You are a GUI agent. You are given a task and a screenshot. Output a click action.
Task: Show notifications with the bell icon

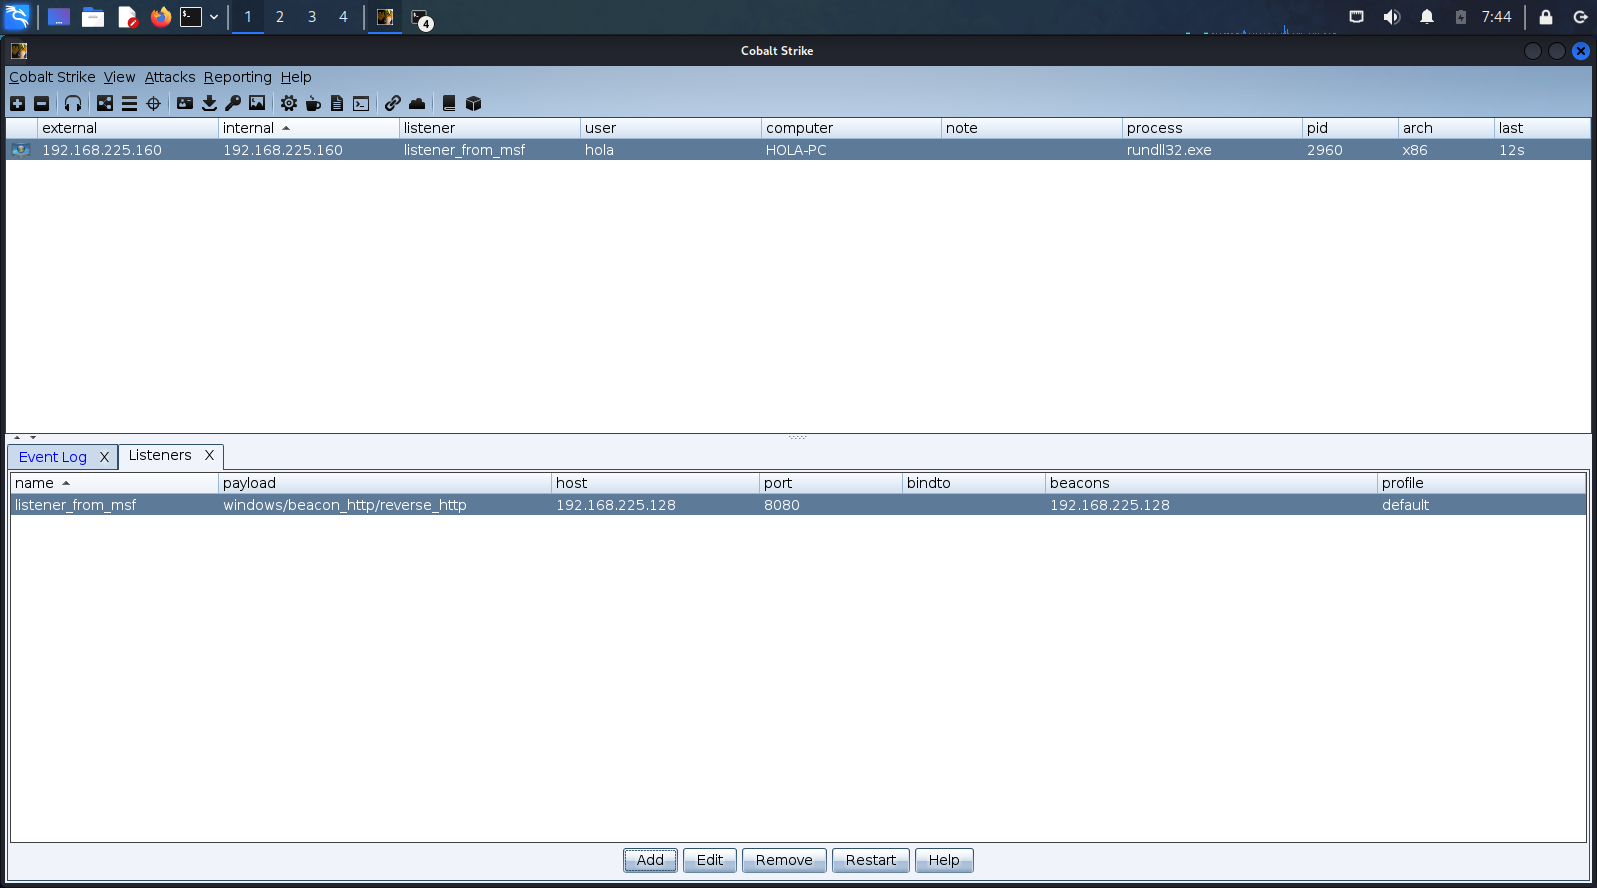(1427, 17)
